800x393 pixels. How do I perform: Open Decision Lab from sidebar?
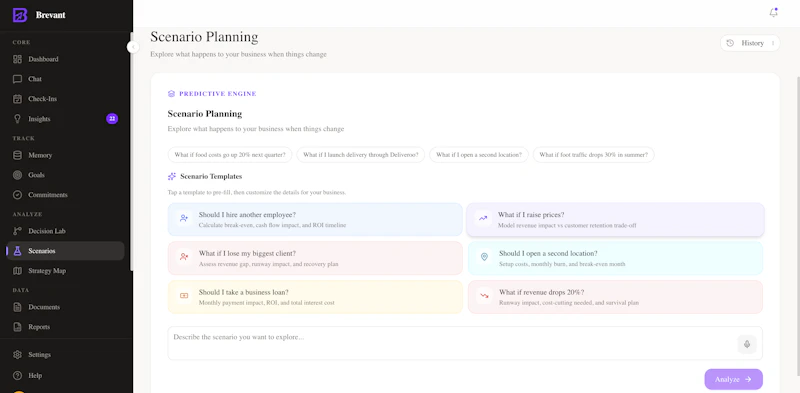[65, 231]
